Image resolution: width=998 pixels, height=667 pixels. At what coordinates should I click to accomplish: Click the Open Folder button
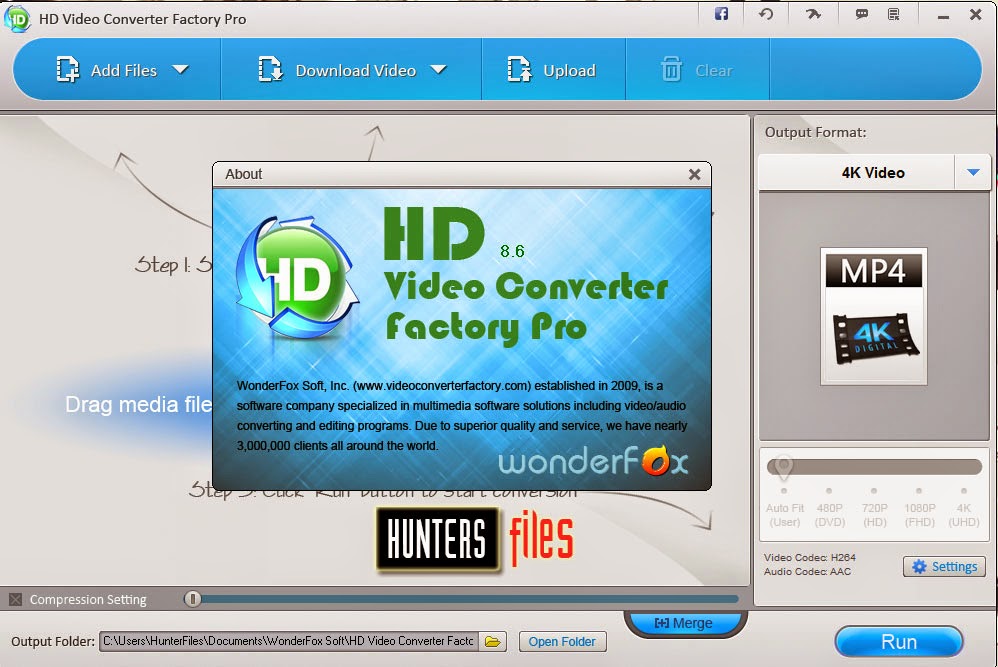[562, 642]
